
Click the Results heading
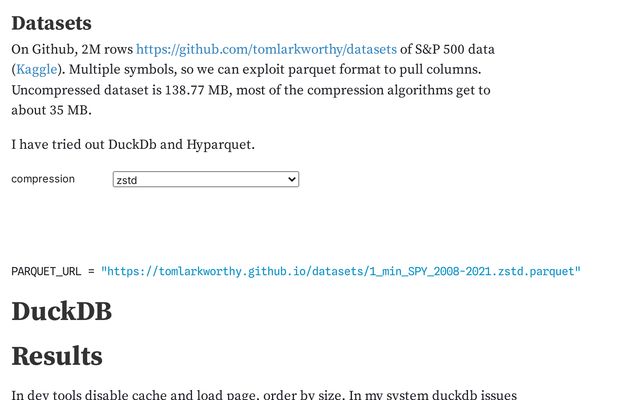point(57,356)
